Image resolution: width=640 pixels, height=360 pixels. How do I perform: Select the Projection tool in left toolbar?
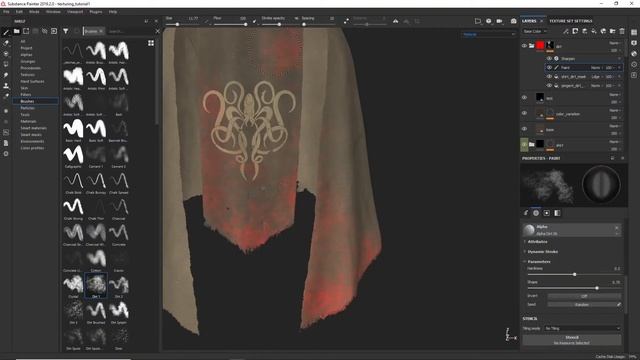(6, 53)
